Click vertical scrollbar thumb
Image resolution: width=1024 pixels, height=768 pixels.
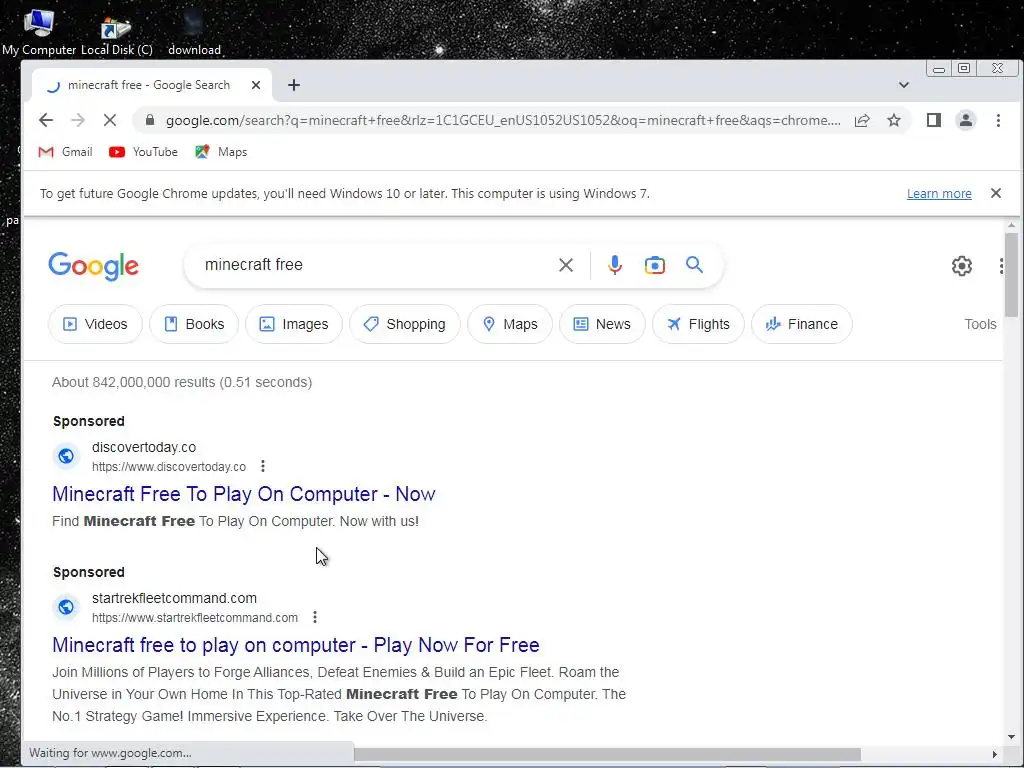tap(1012, 274)
